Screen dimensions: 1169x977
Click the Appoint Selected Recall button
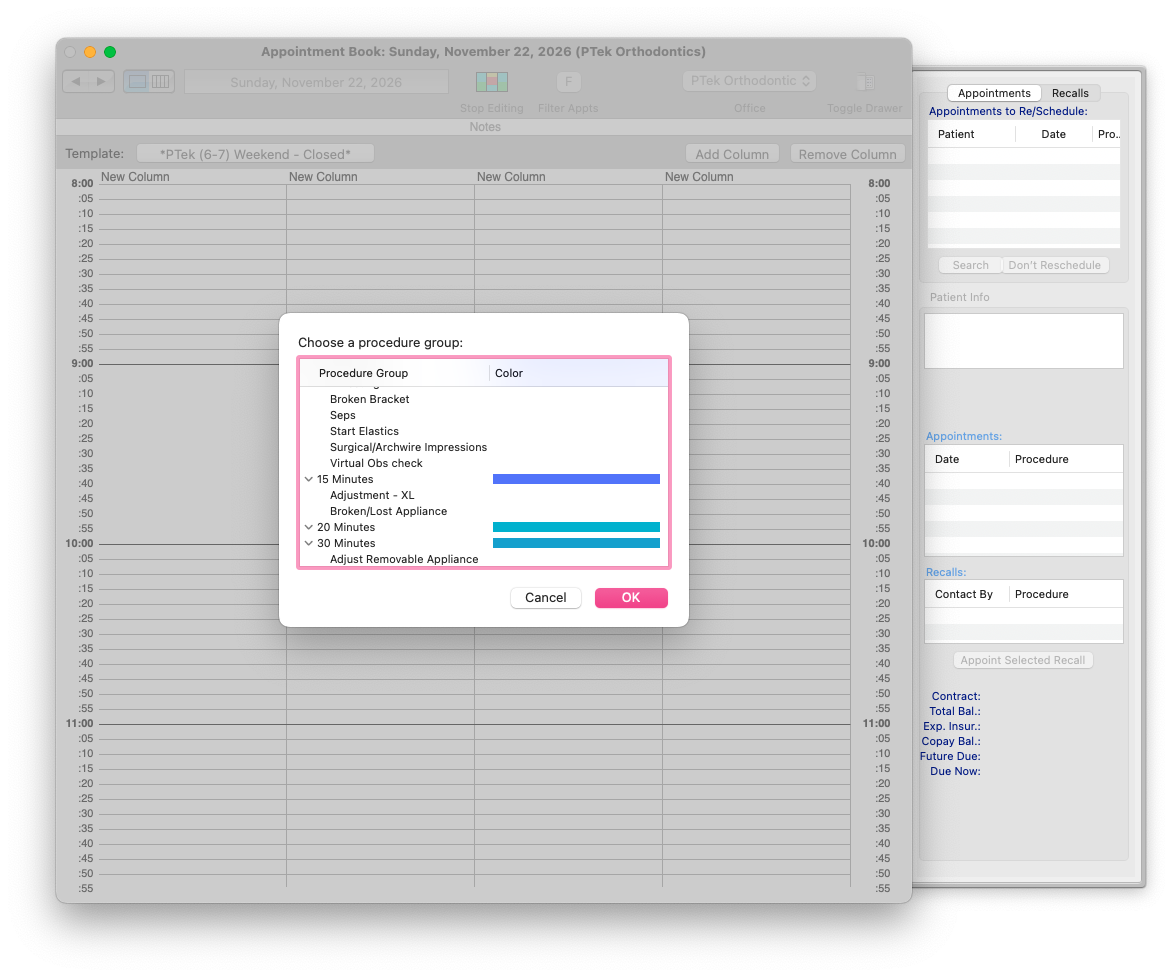point(1022,660)
